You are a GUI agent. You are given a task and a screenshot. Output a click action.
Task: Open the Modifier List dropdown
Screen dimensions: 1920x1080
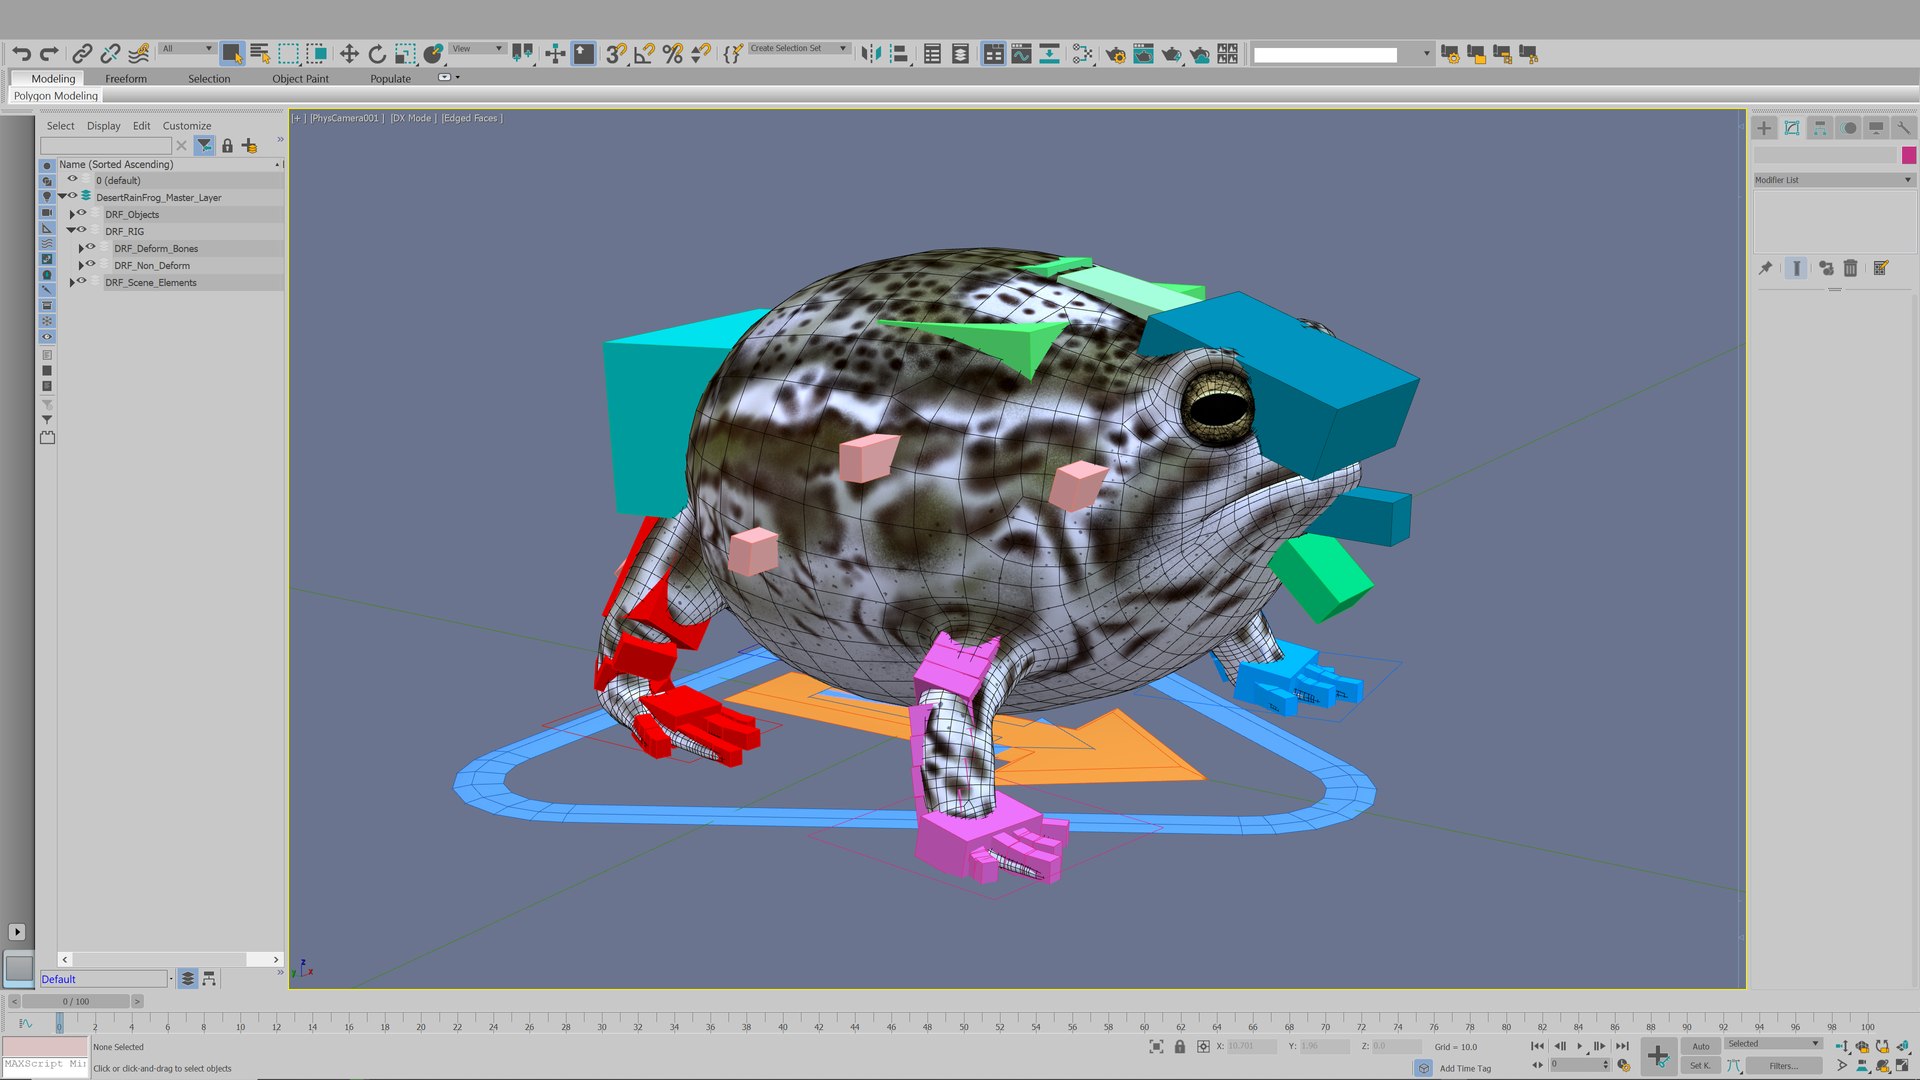pos(1834,180)
